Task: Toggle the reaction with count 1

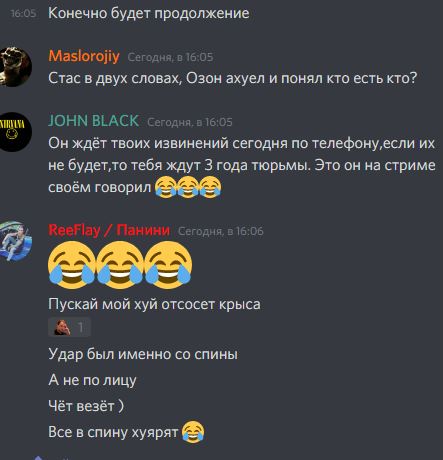Action: [x=69, y=327]
